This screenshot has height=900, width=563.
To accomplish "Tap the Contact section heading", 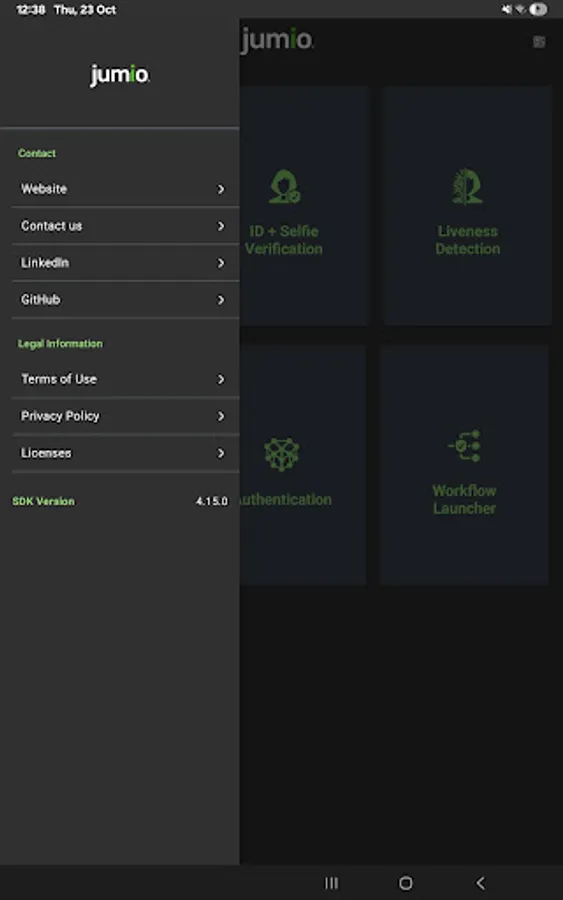I will pos(37,153).
